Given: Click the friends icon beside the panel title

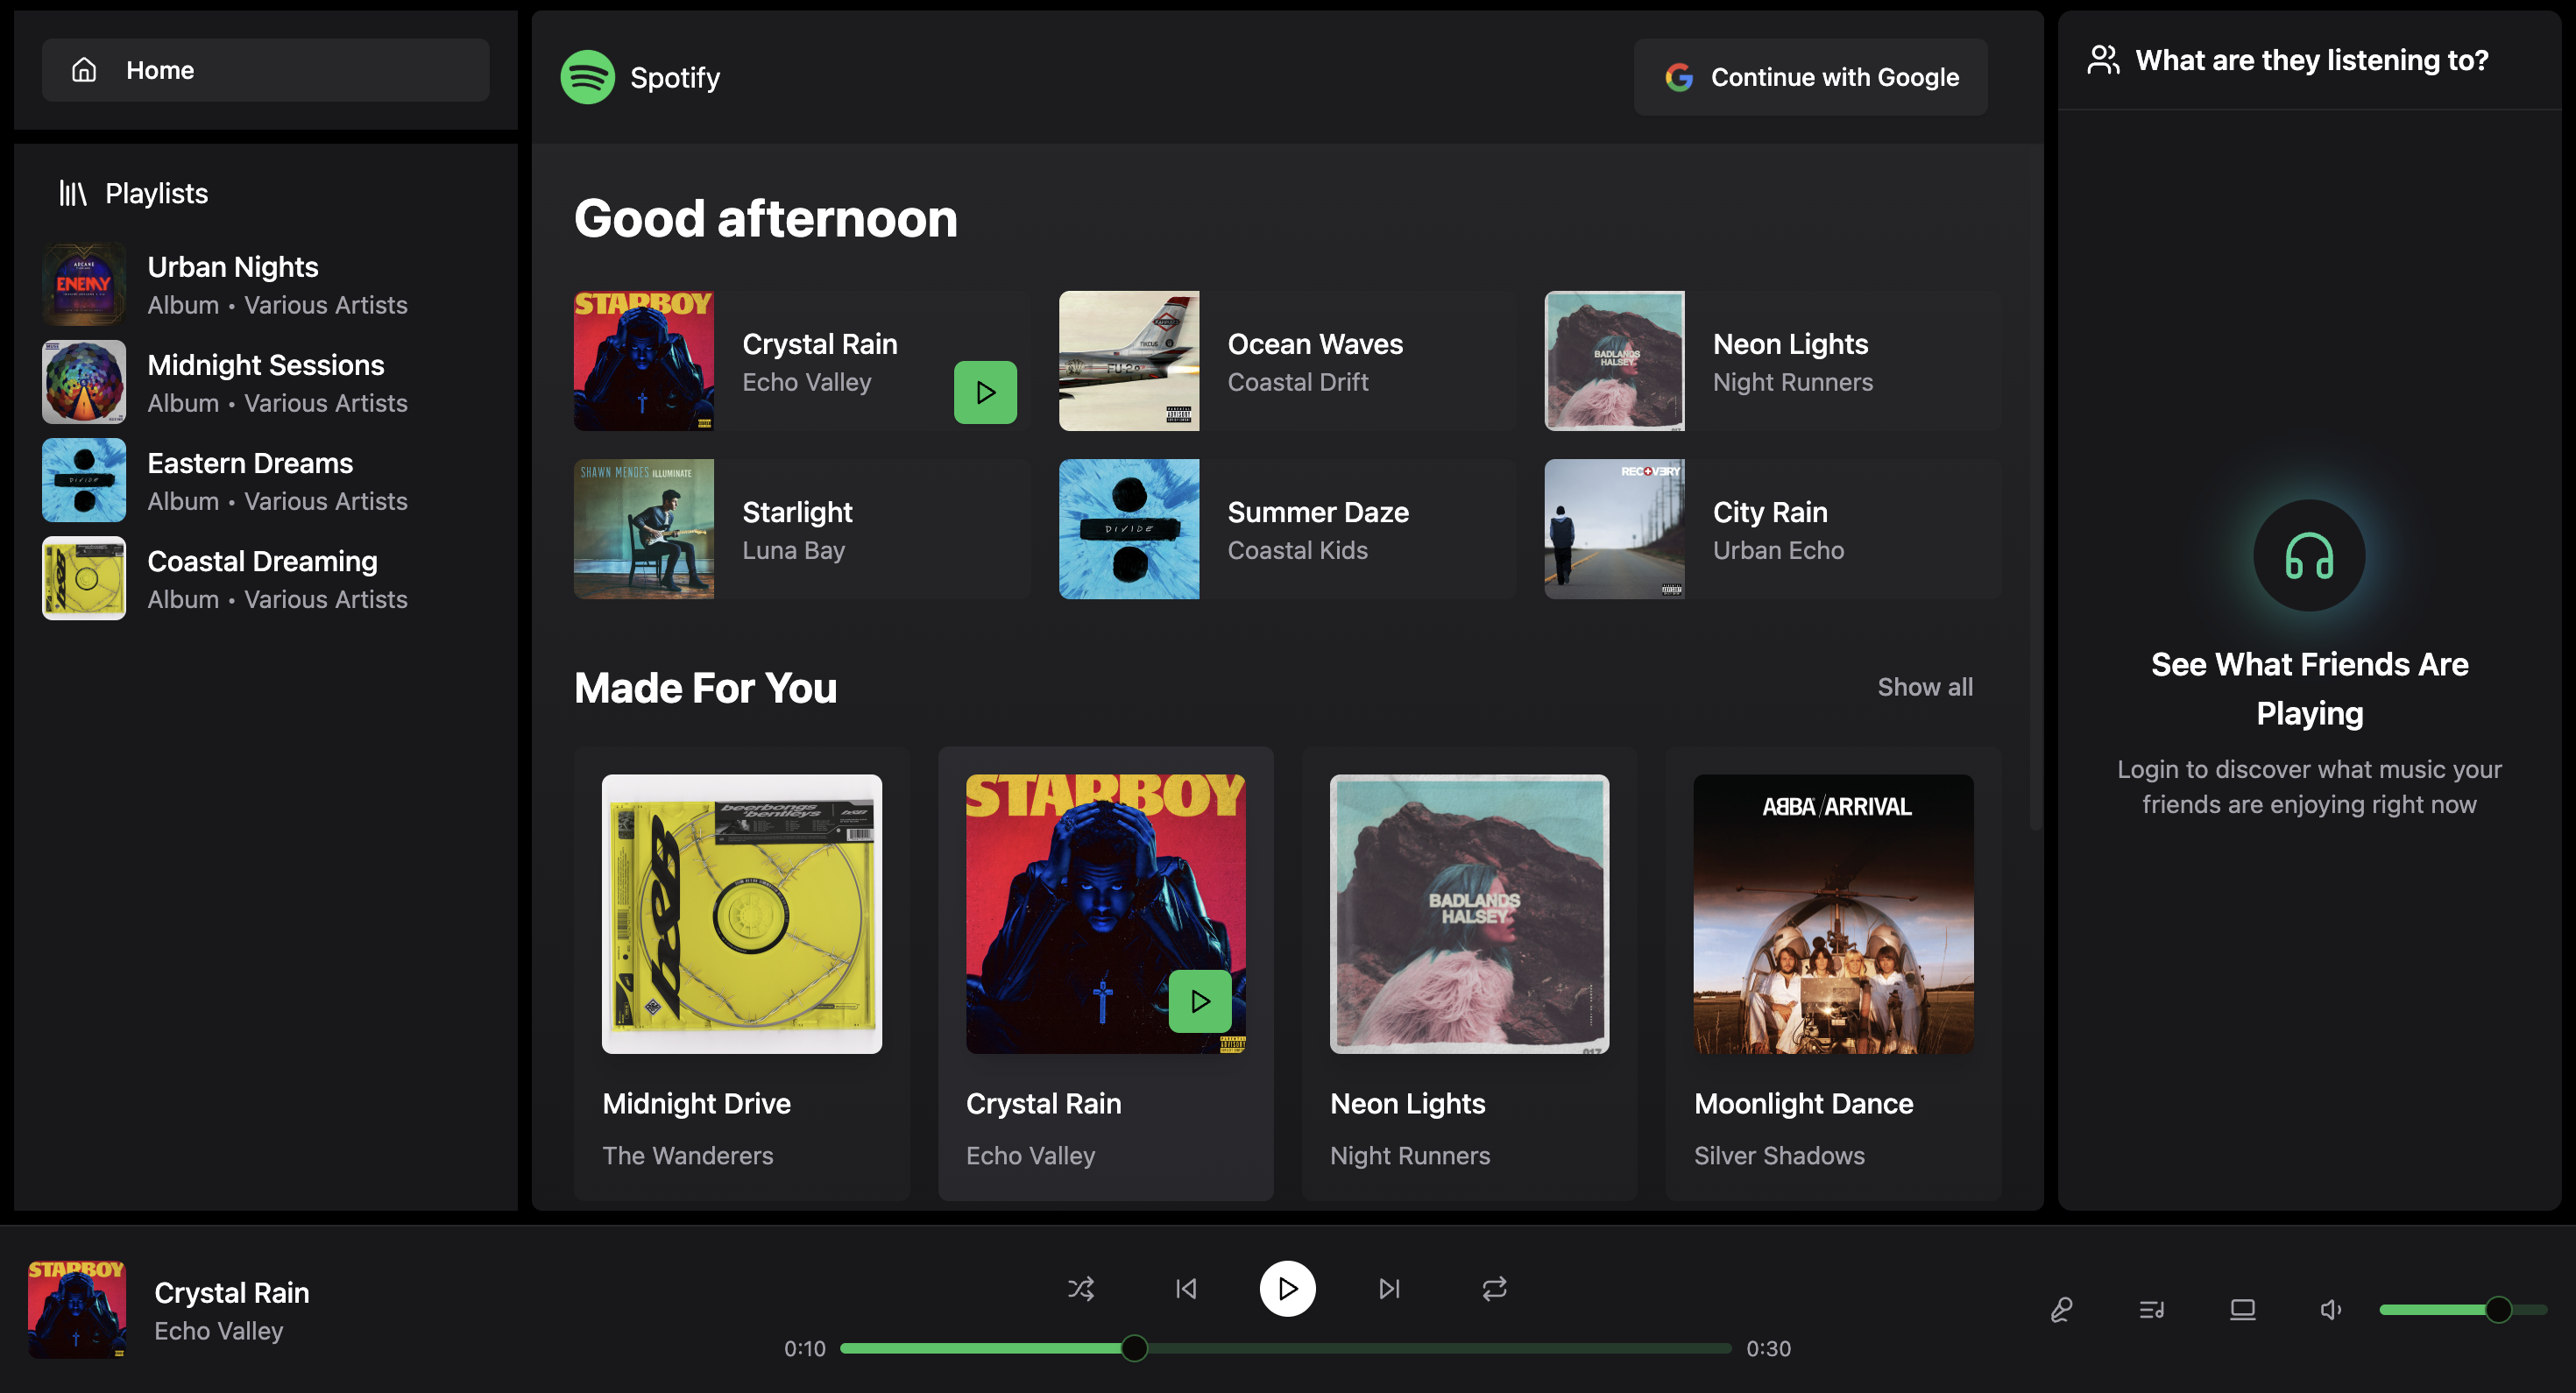Looking at the screenshot, I should tap(2103, 60).
